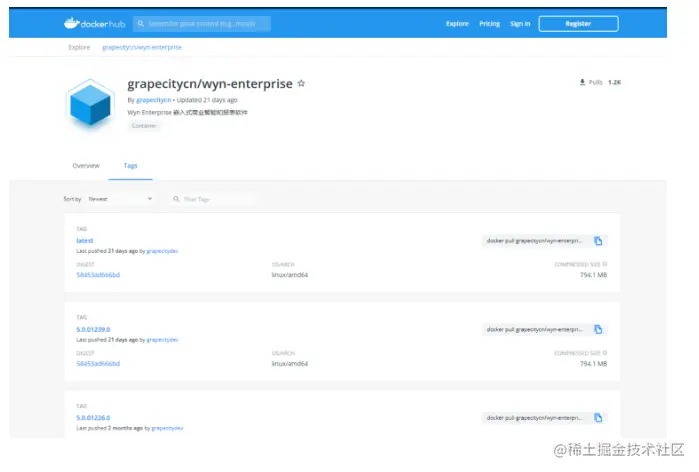The height and width of the screenshot is (472, 699).
Task: Click the search magnifier icon in header
Action: pyautogui.click(x=141, y=24)
